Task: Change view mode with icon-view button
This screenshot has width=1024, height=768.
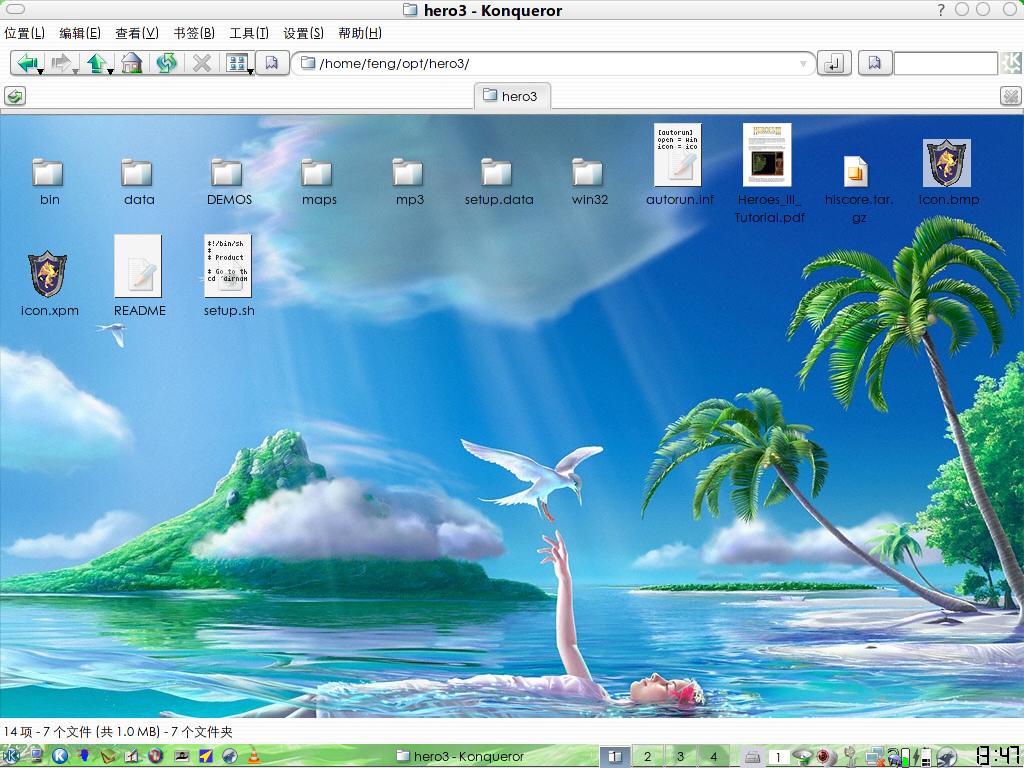Action: [x=236, y=63]
